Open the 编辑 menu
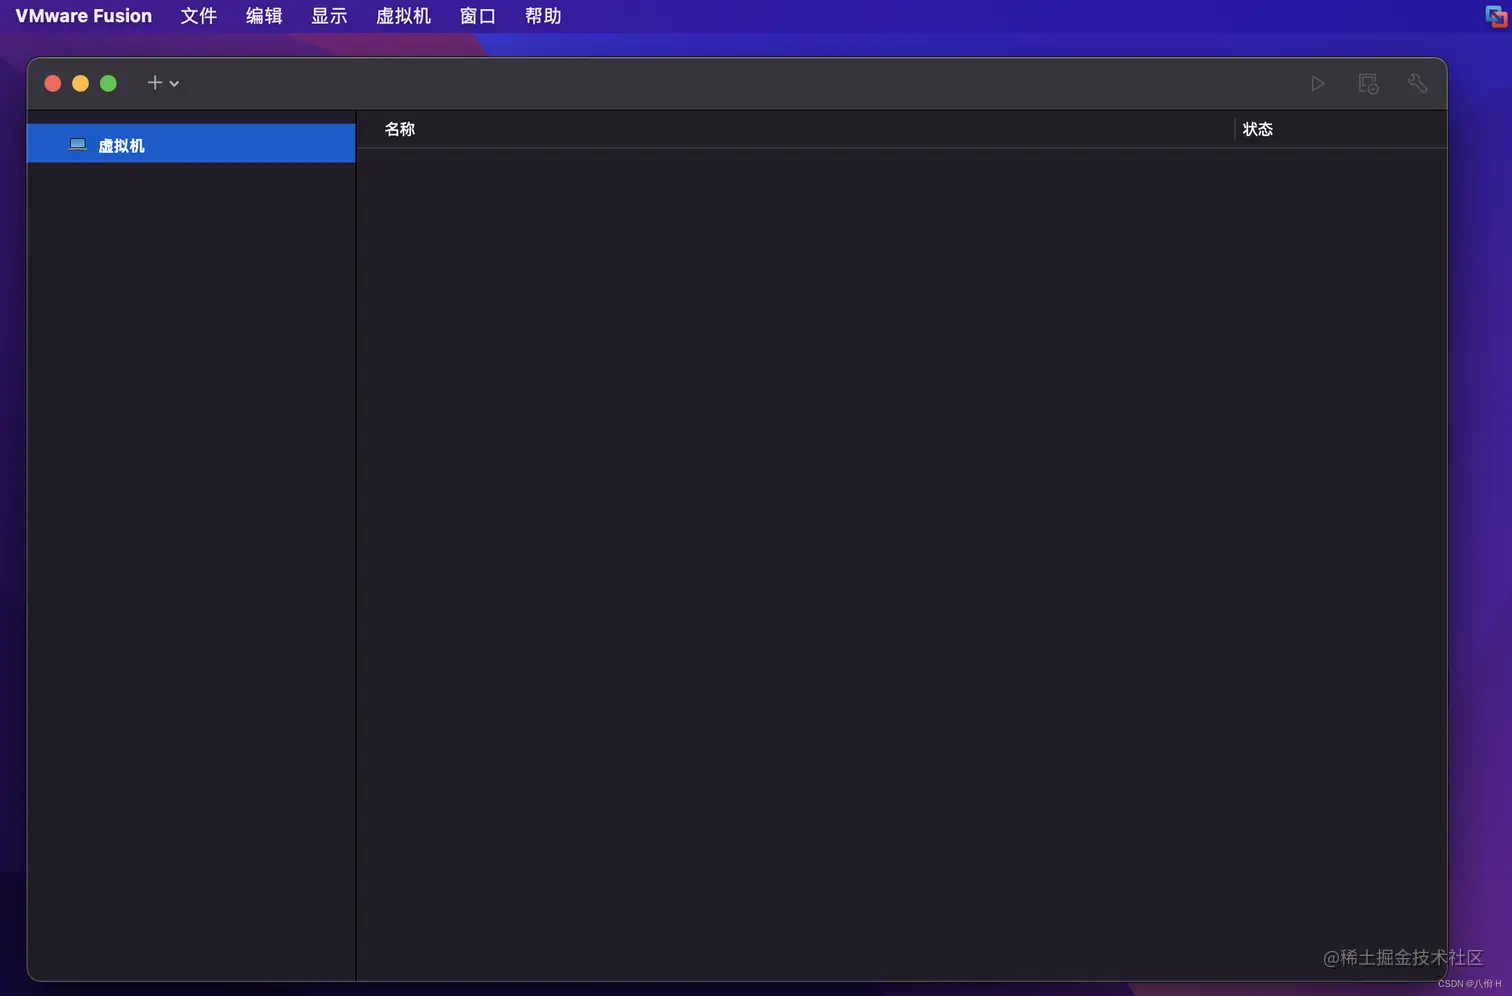Screen dimensions: 1512x996 [264, 16]
